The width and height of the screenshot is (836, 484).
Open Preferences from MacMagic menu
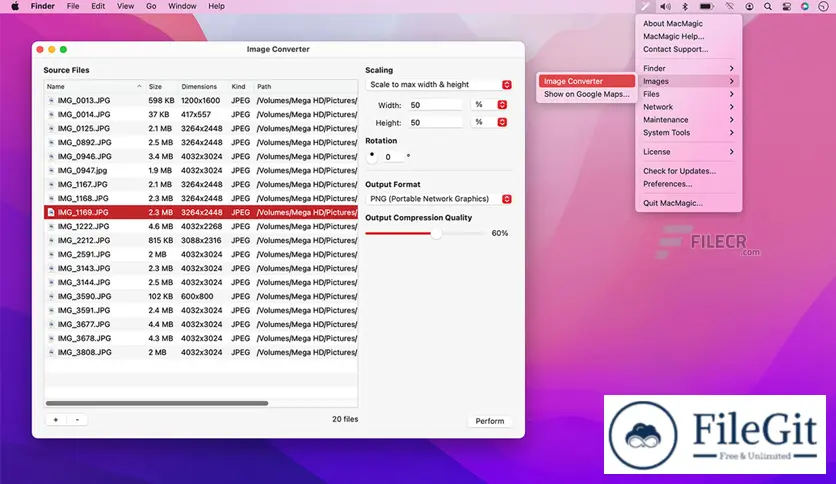[668, 183]
